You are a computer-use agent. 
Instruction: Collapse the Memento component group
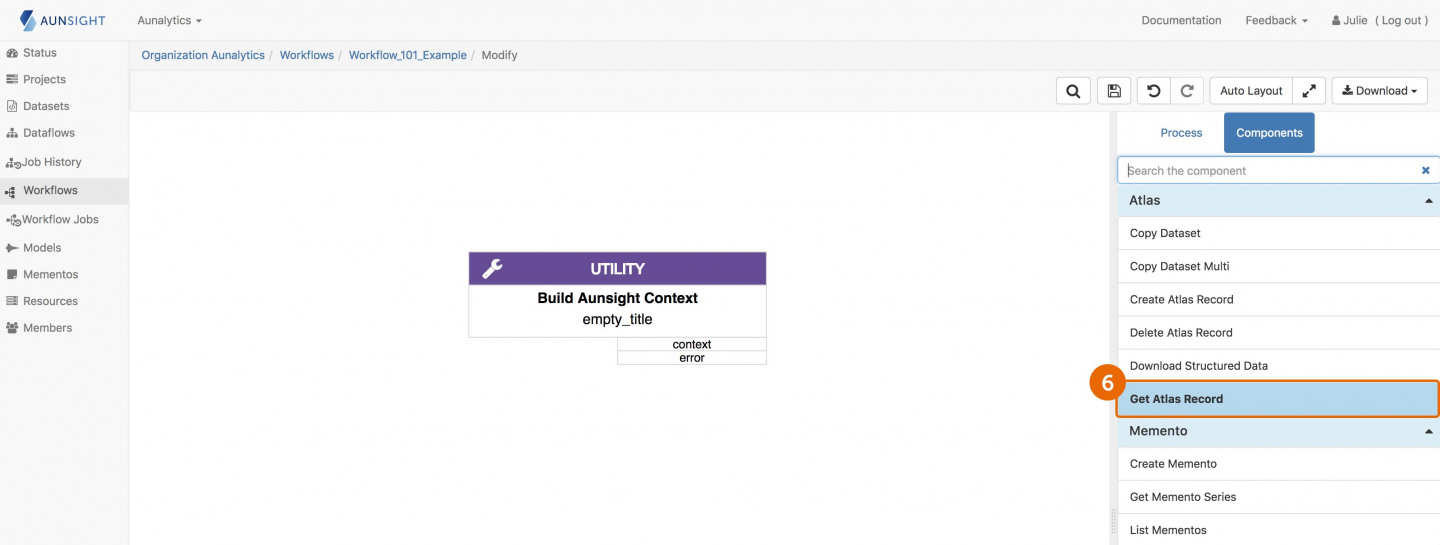(1428, 432)
